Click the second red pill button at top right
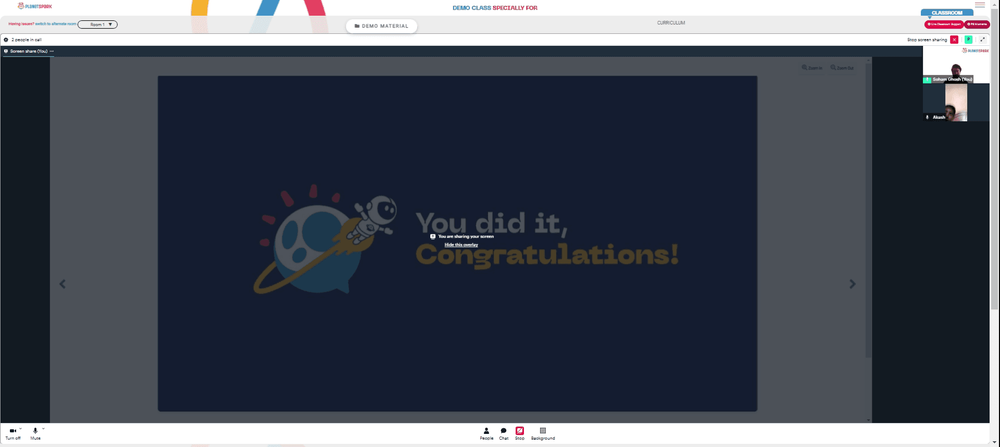This screenshot has width=1000, height=447. (977, 24)
